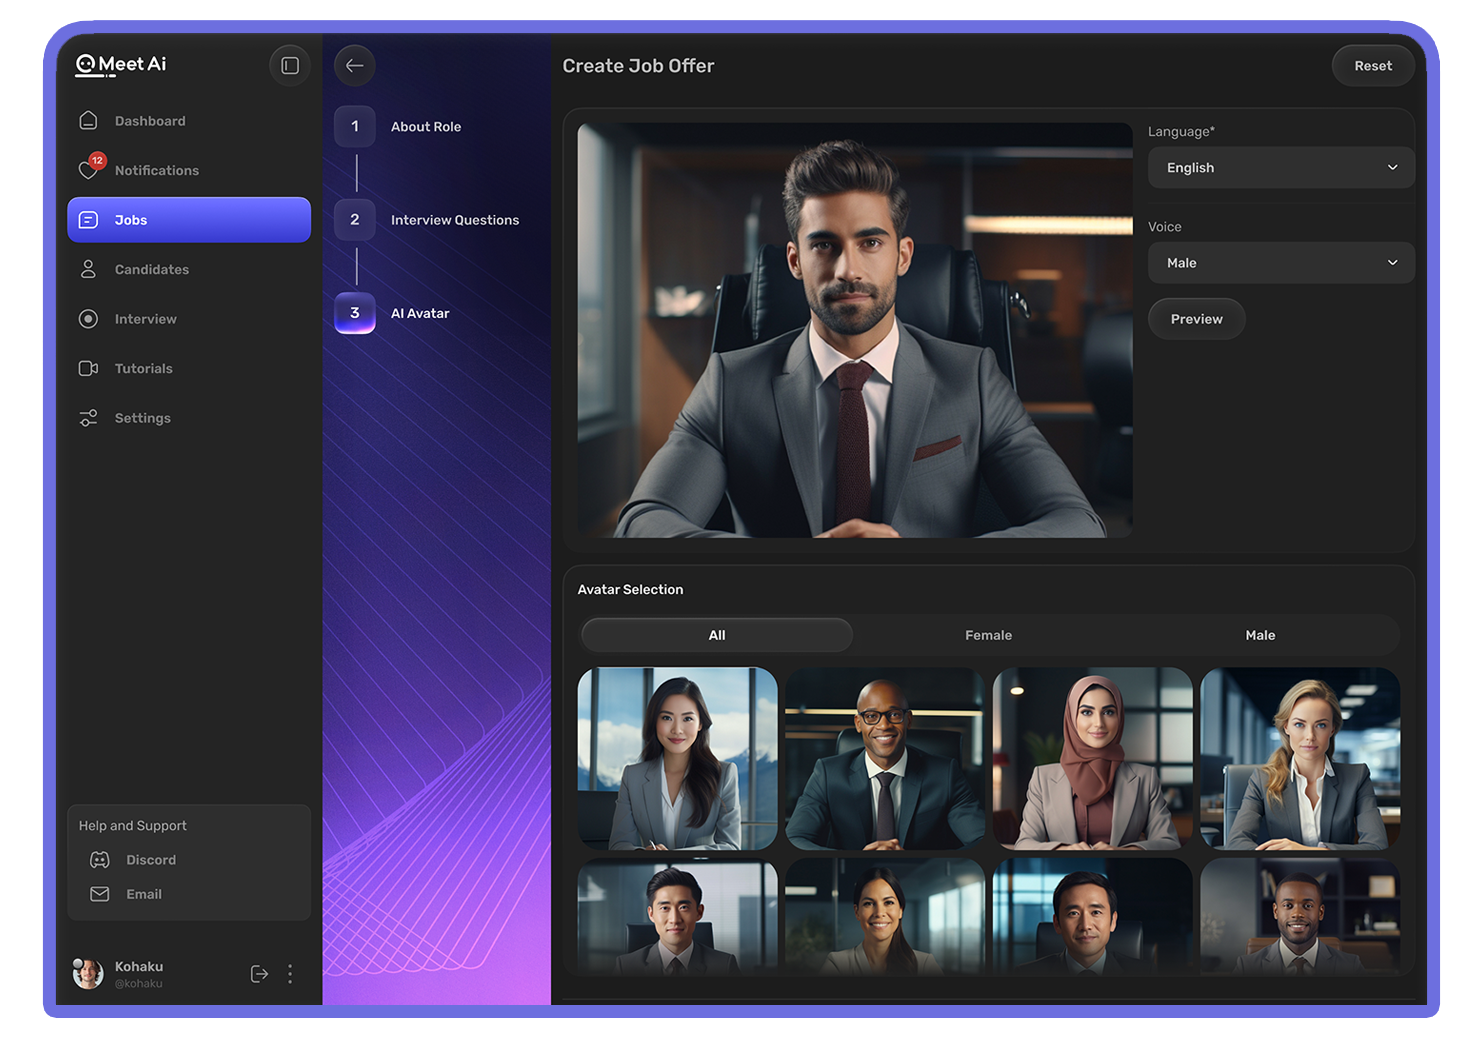Switch to the Male avatar filter tab
Image resolution: width=1483 pixels, height=1038 pixels.
1260,635
